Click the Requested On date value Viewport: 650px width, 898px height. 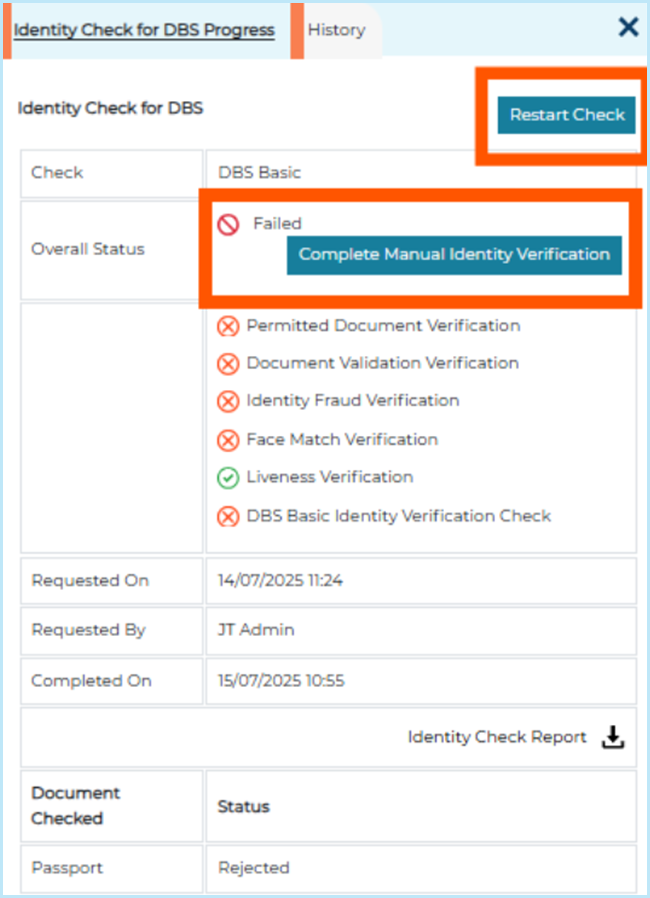280,581
